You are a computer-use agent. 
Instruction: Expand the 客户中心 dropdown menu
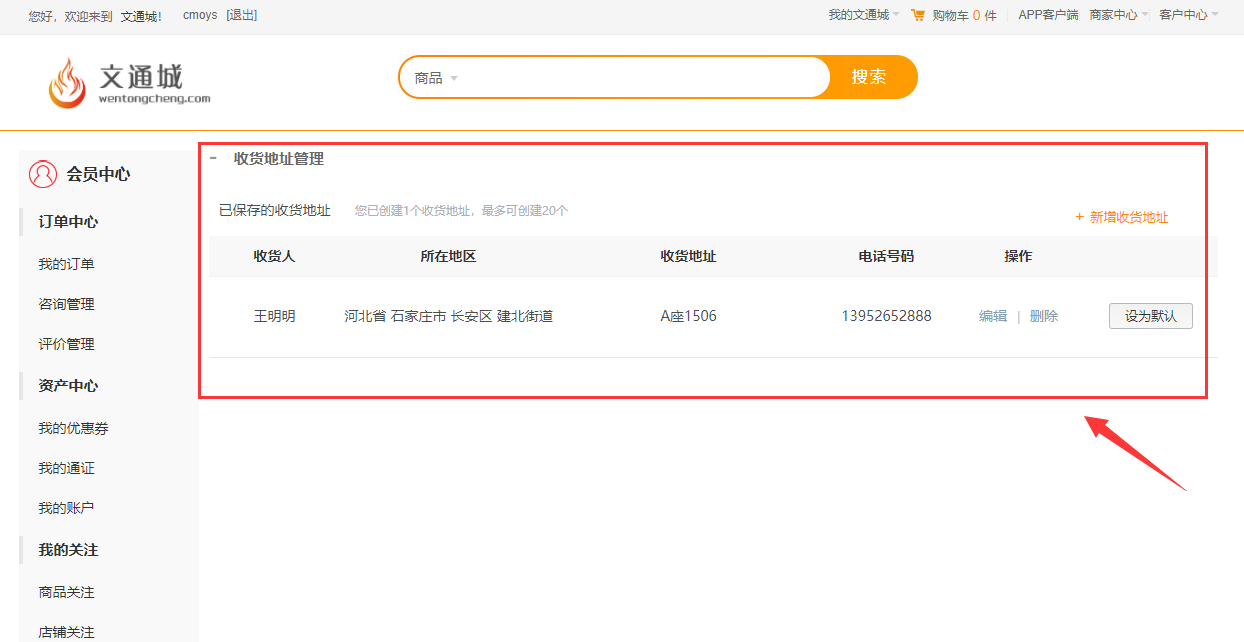1189,15
